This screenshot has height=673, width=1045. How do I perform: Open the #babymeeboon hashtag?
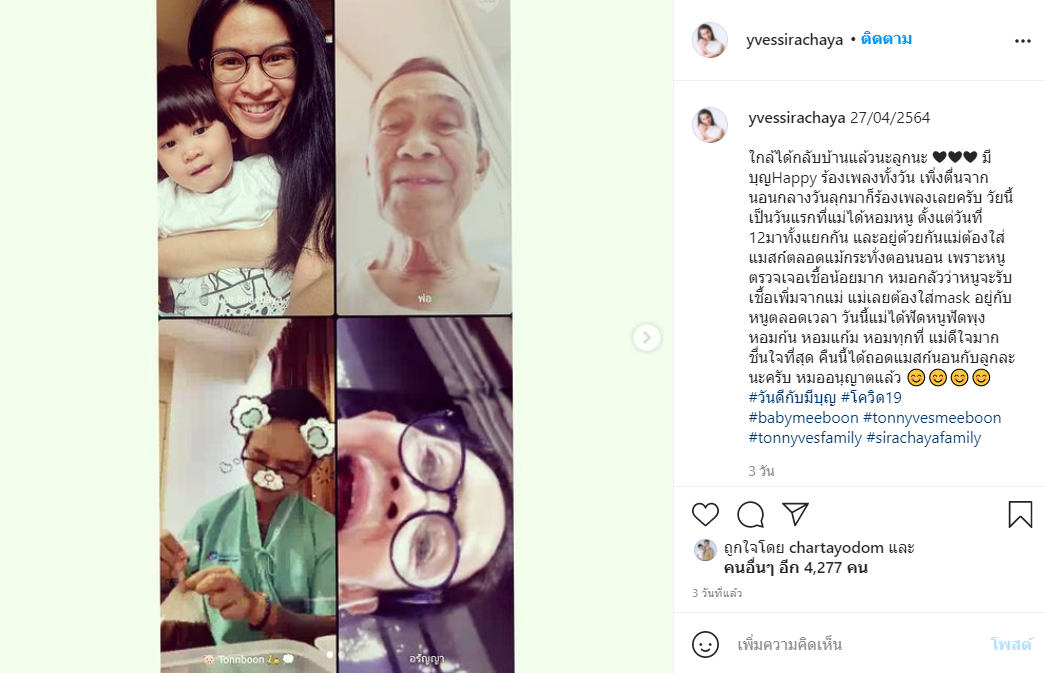point(804,418)
